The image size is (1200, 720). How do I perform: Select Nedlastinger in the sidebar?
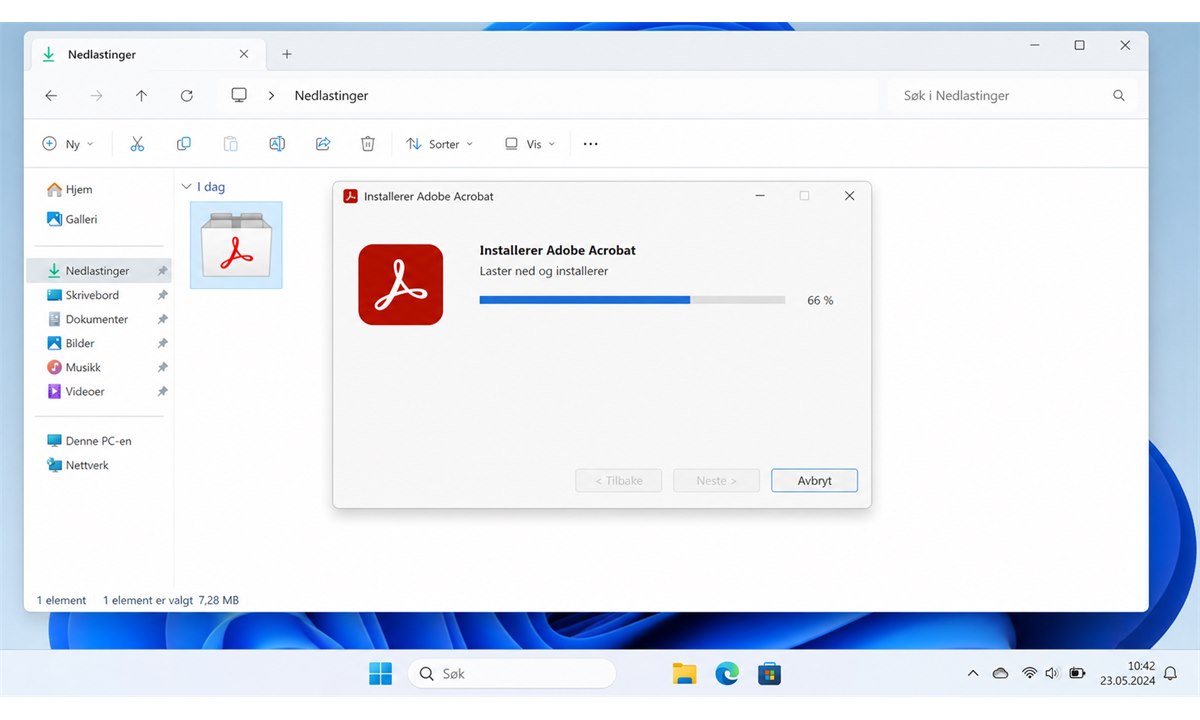click(97, 271)
